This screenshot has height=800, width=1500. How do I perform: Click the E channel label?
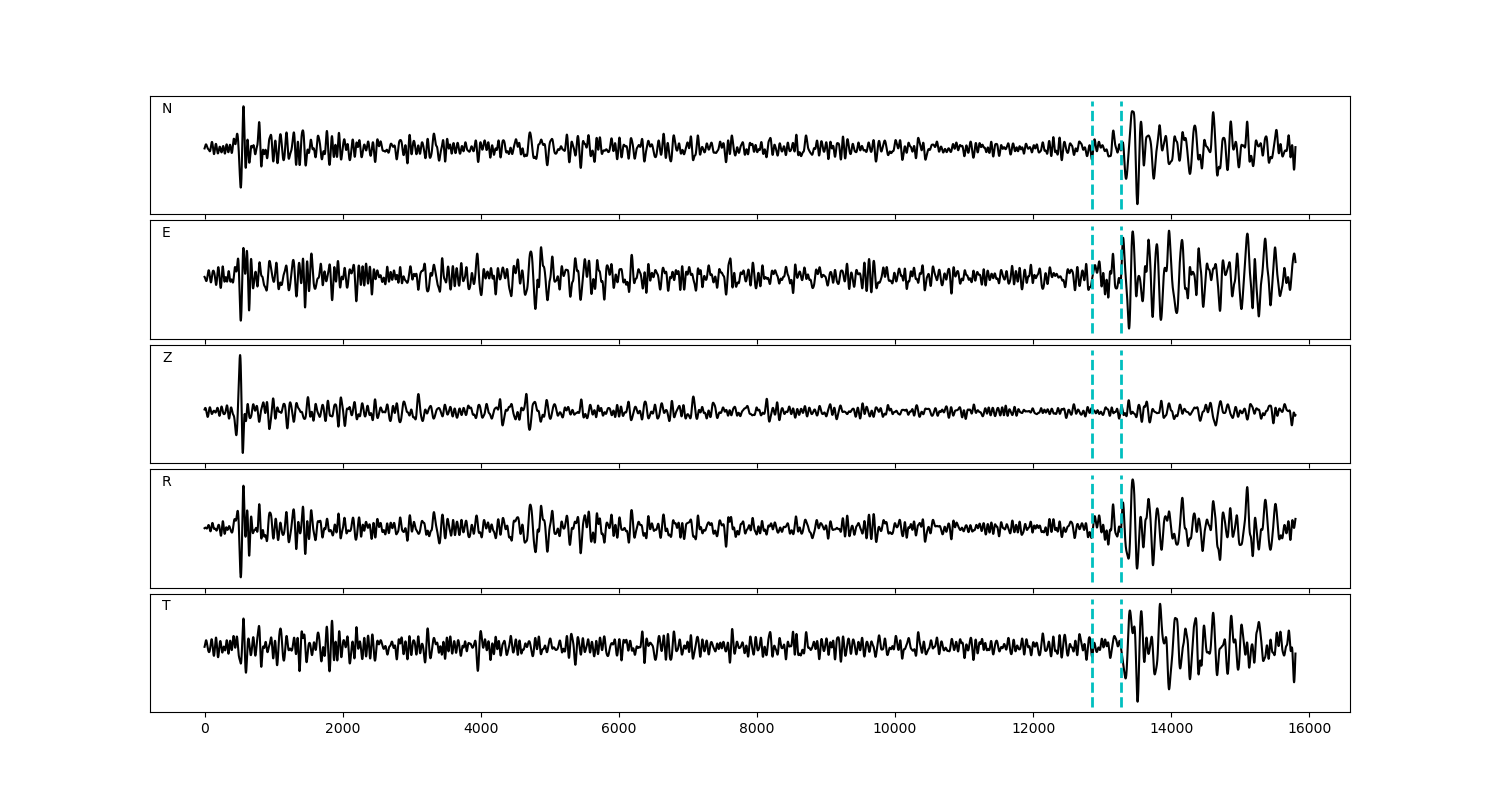point(166,233)
